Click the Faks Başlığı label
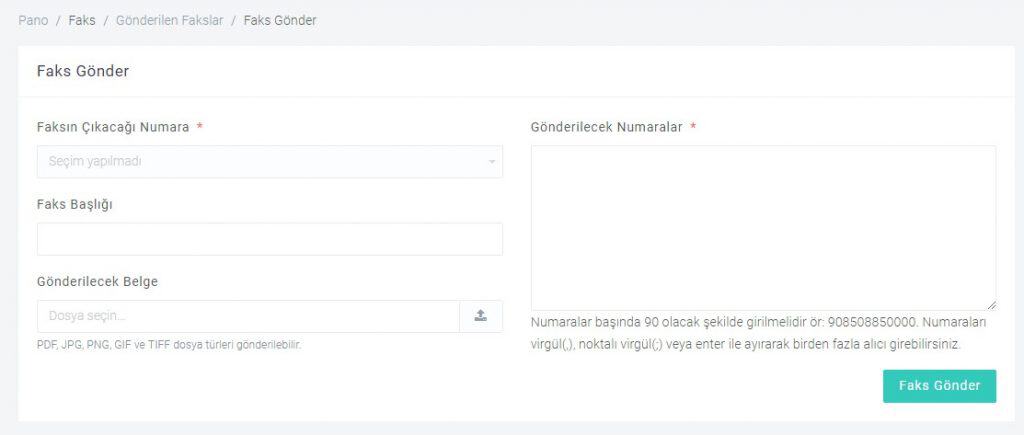This screenshot has height=435, width=1024. (x=75, y=204)
